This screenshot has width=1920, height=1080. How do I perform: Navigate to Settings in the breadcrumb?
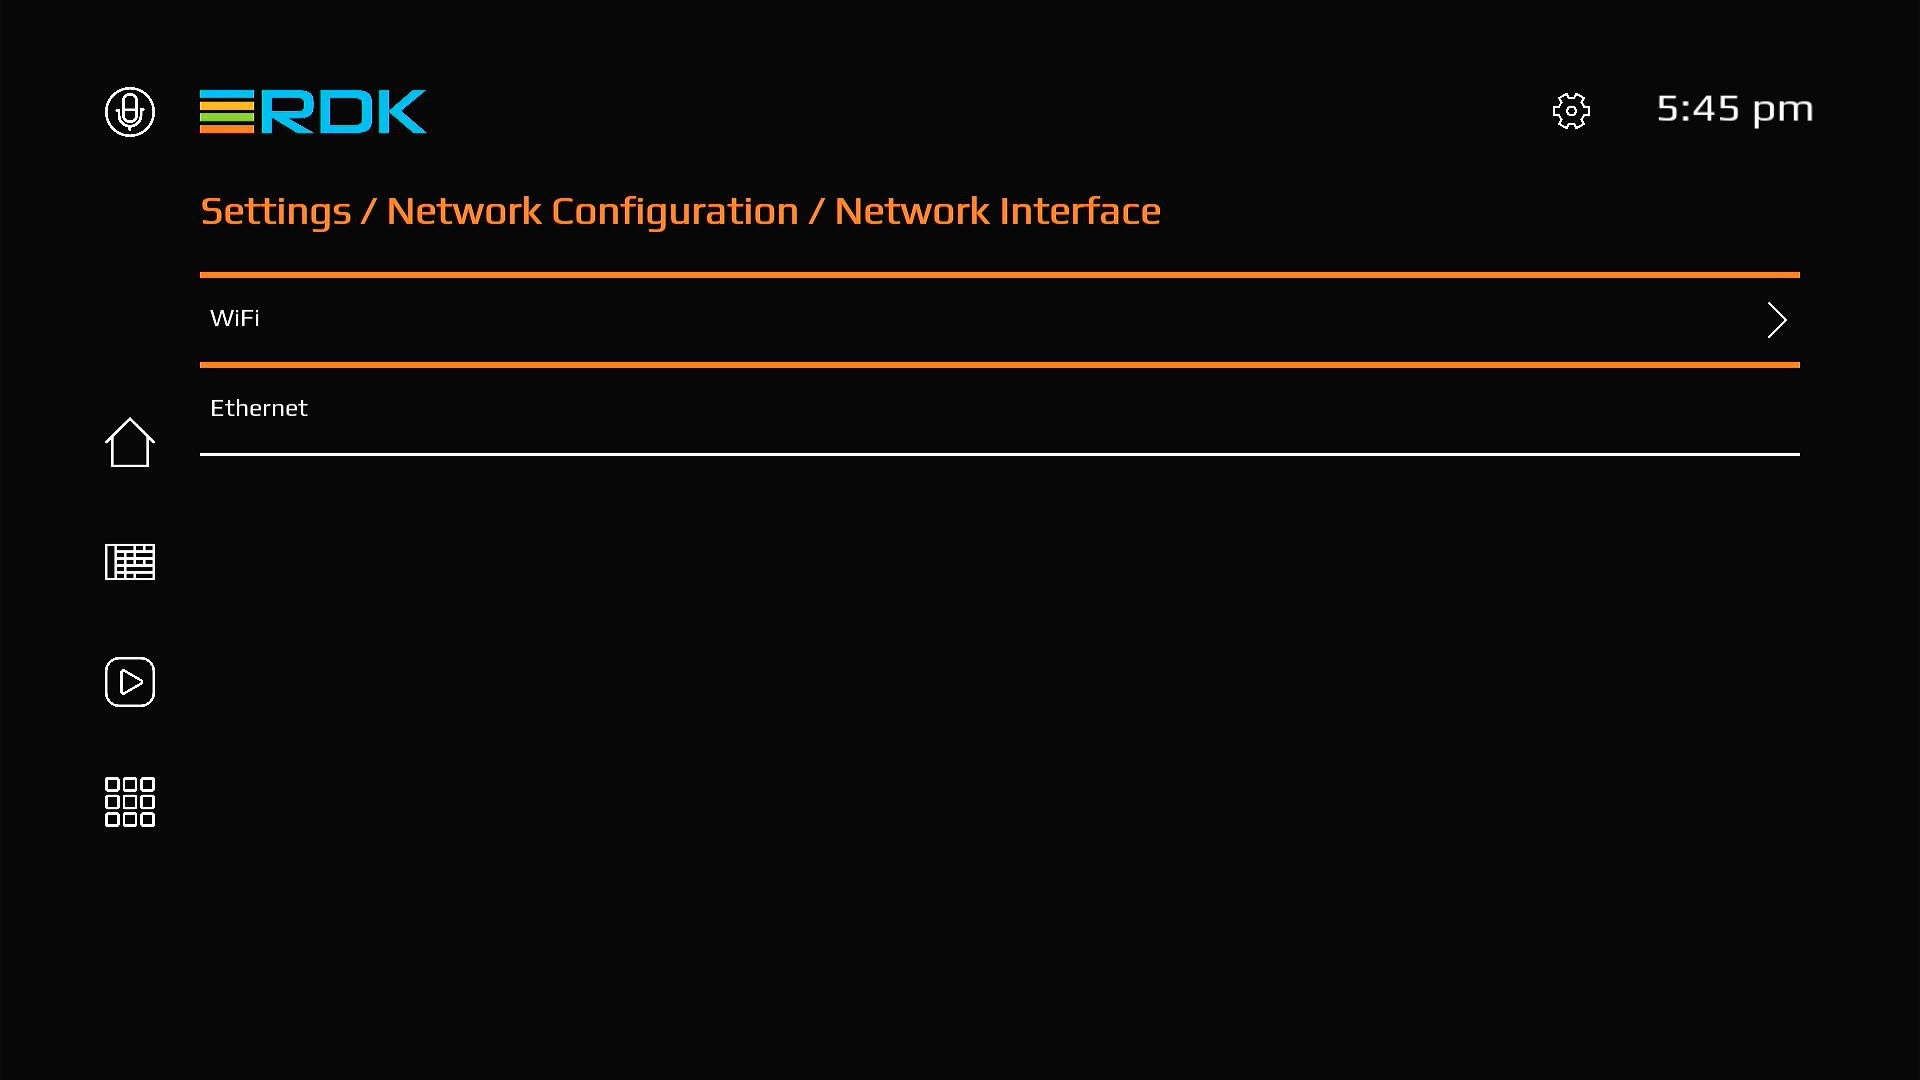pos(276,212)
